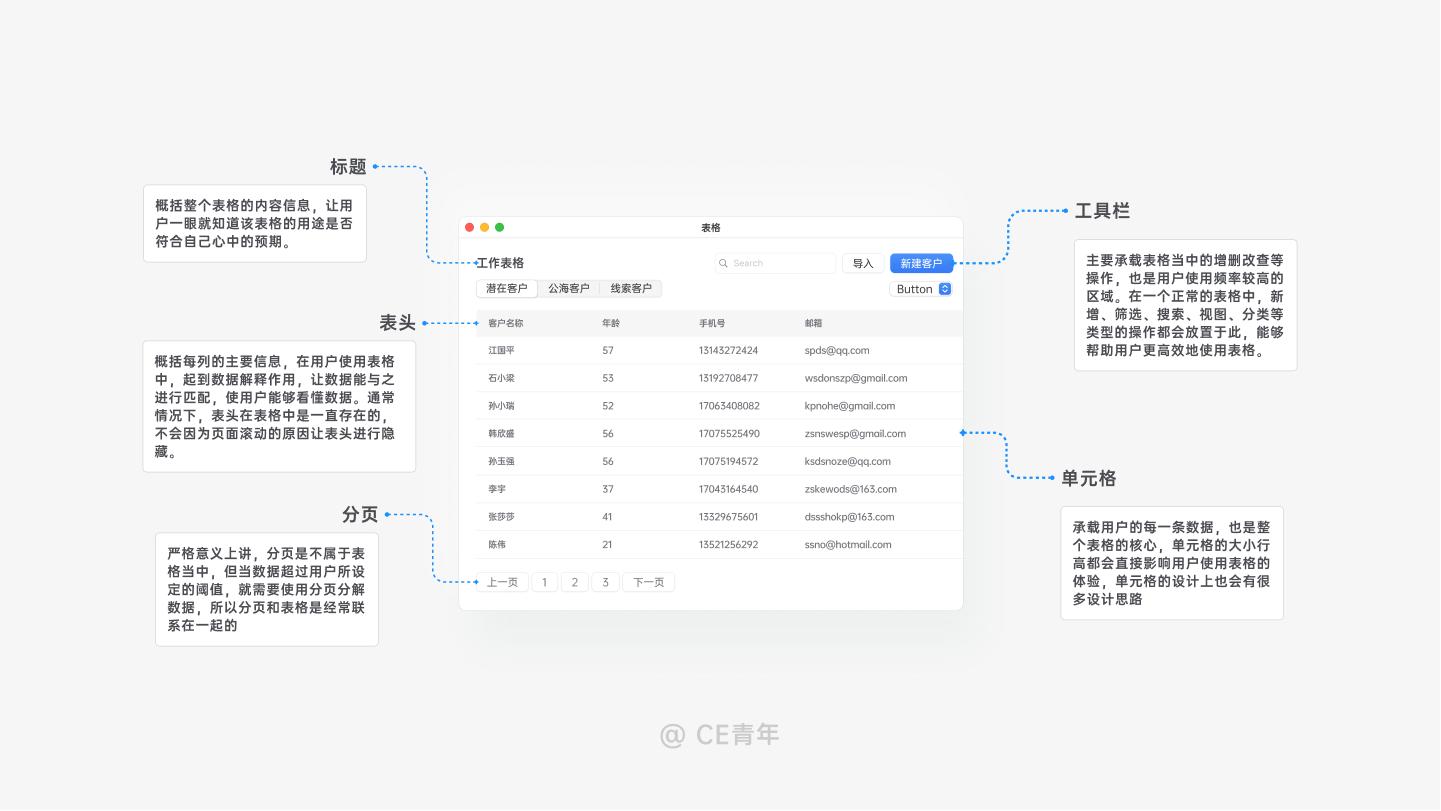Click the 客户名称 column header
The width and height of the screenshot is (1441, 811).
tap(506, 323)
